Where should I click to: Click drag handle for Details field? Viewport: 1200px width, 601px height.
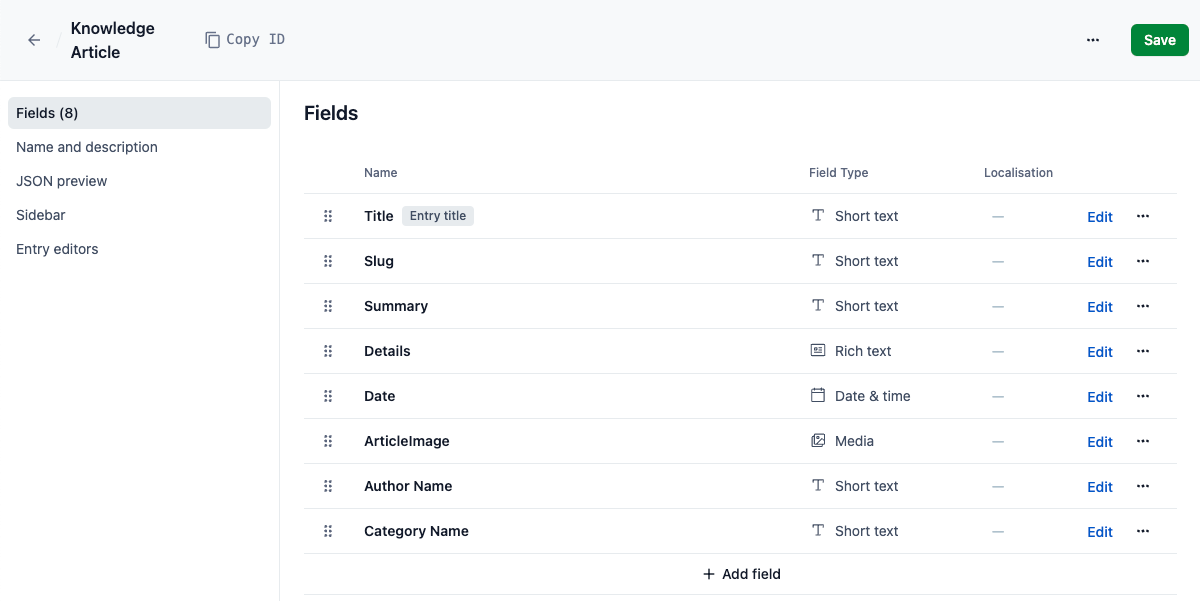(x=328, y=351)
